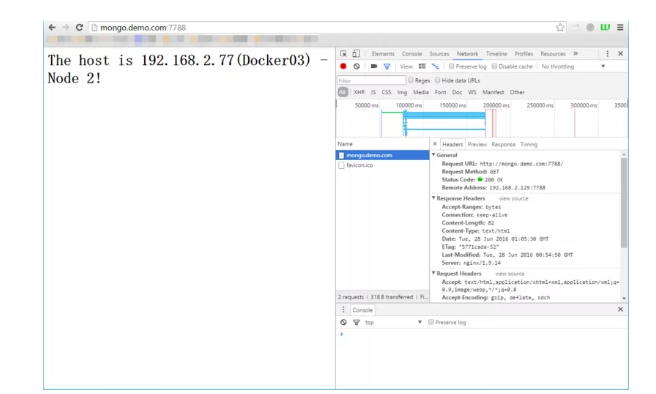This screenshot has width=656, height=394.
Task: Reload the page with the refresh icon
Action: 79,28
